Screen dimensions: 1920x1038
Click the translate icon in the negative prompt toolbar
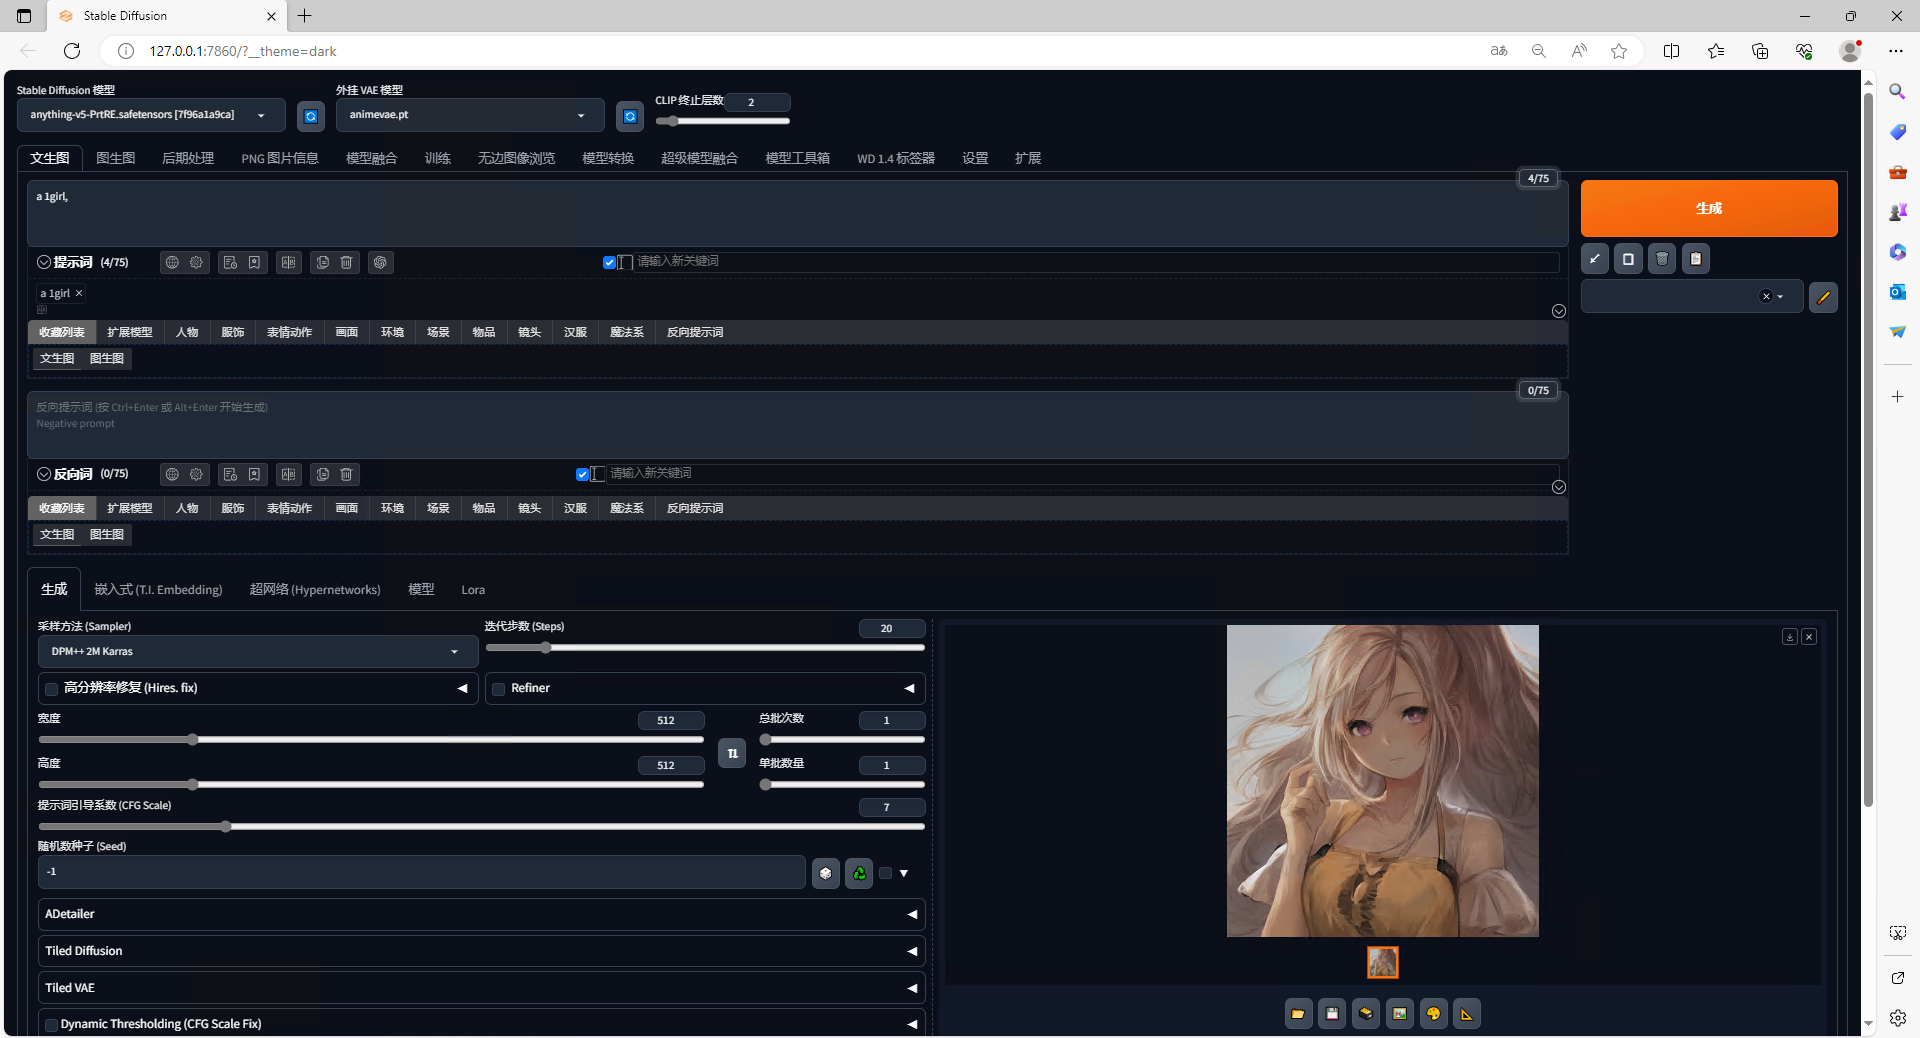(x=289, y=475)
